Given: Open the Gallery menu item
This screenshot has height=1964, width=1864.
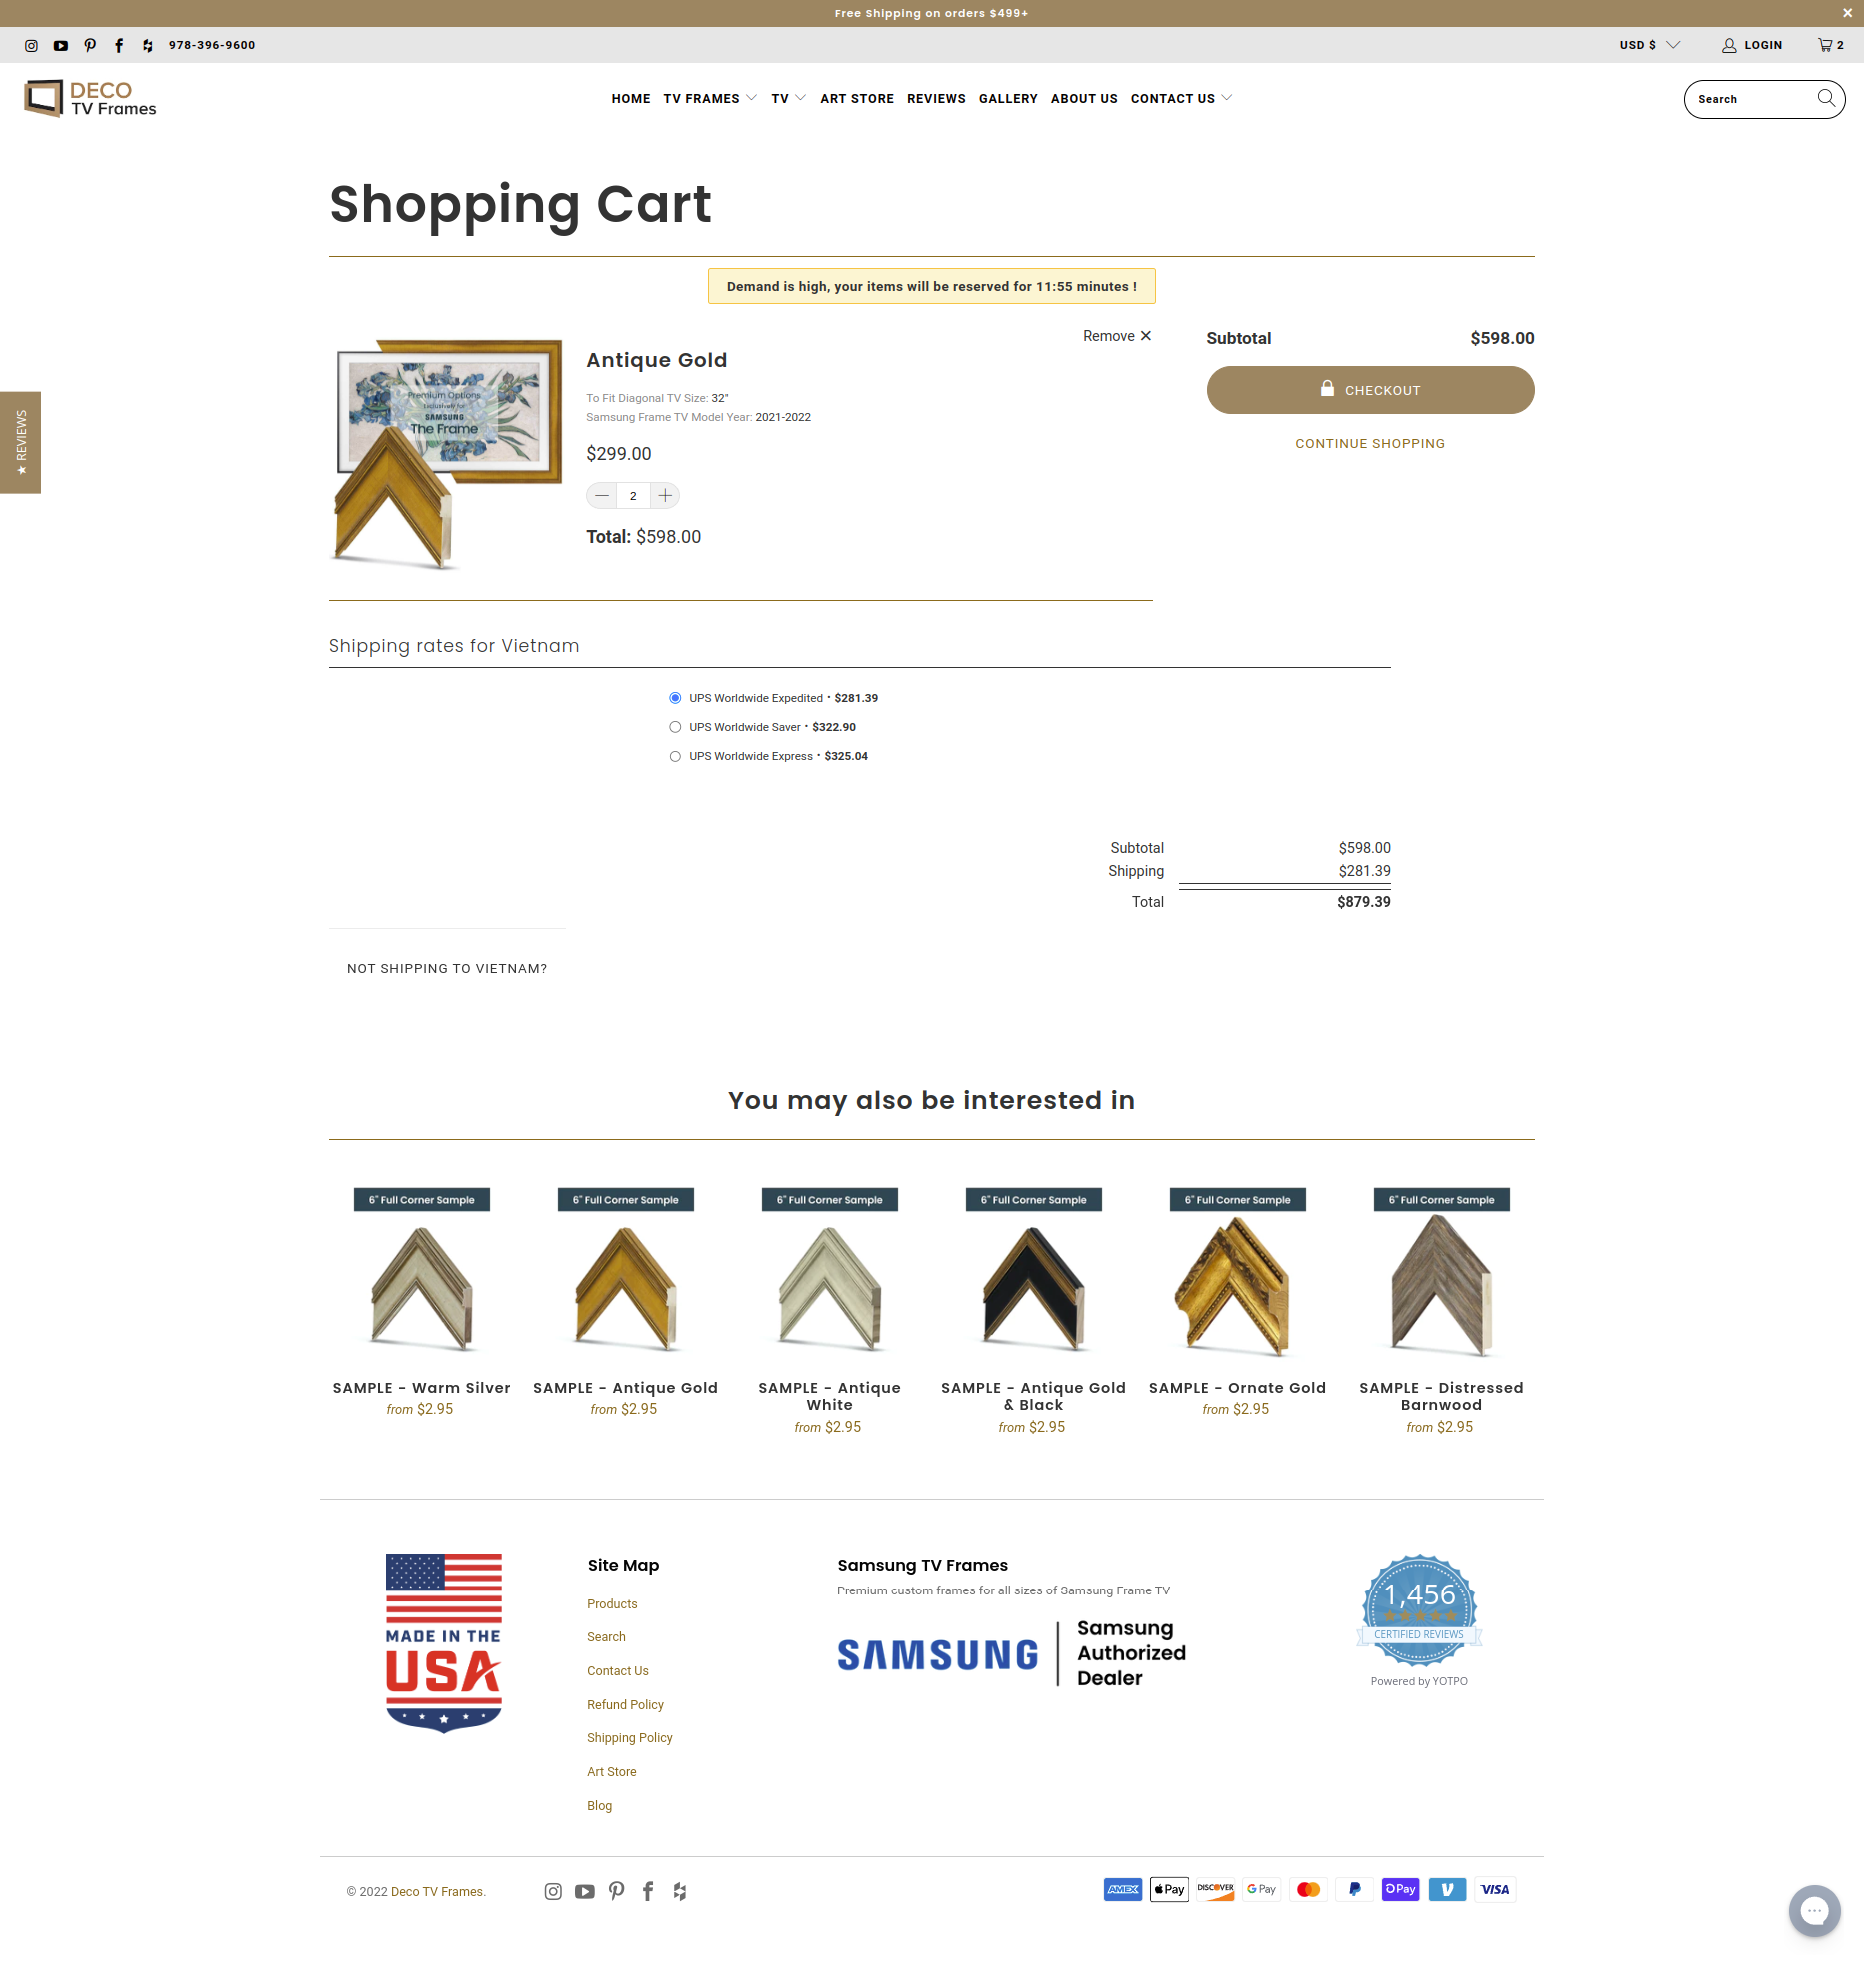Looking at the screenshot, I should (1008, 99).
